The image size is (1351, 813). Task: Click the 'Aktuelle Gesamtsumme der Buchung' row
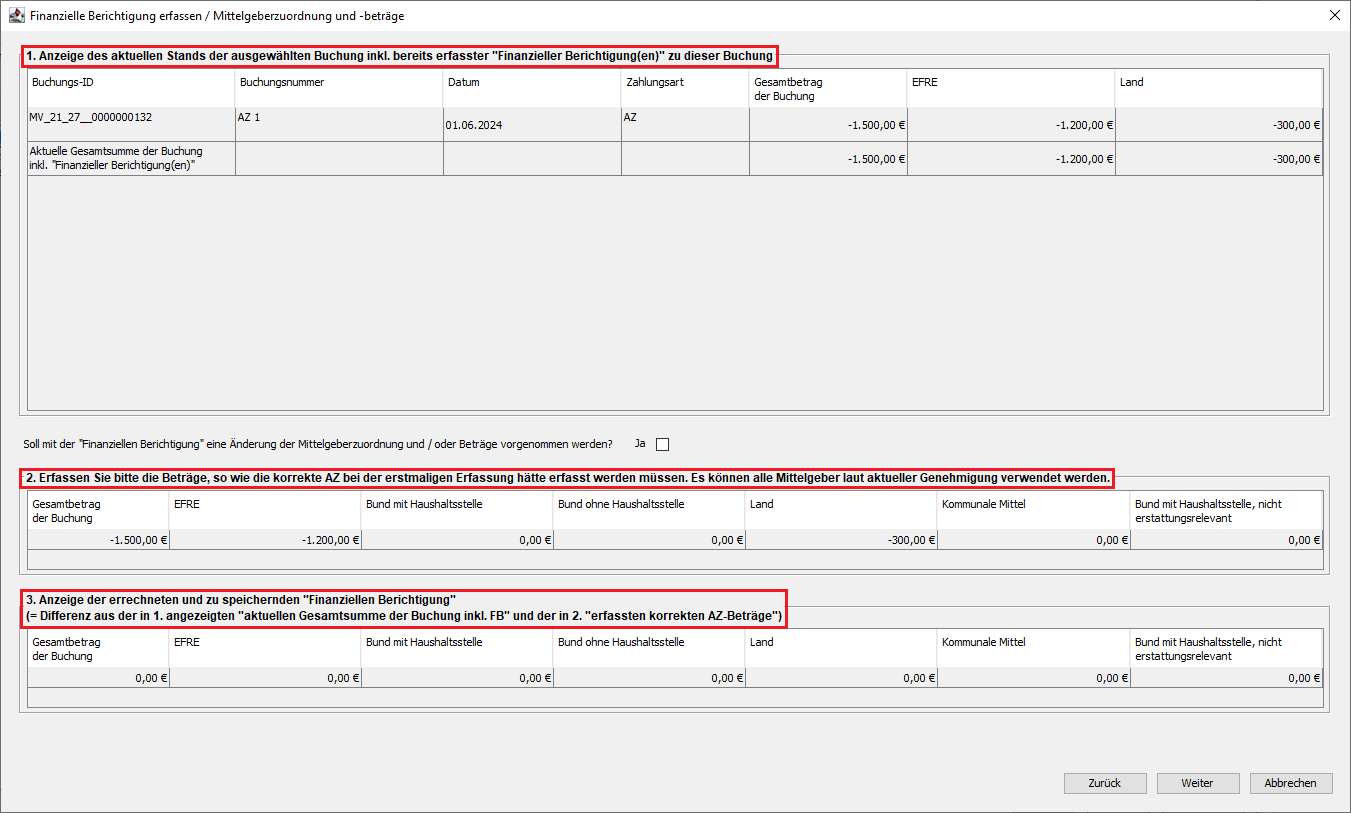pos(131,158)
